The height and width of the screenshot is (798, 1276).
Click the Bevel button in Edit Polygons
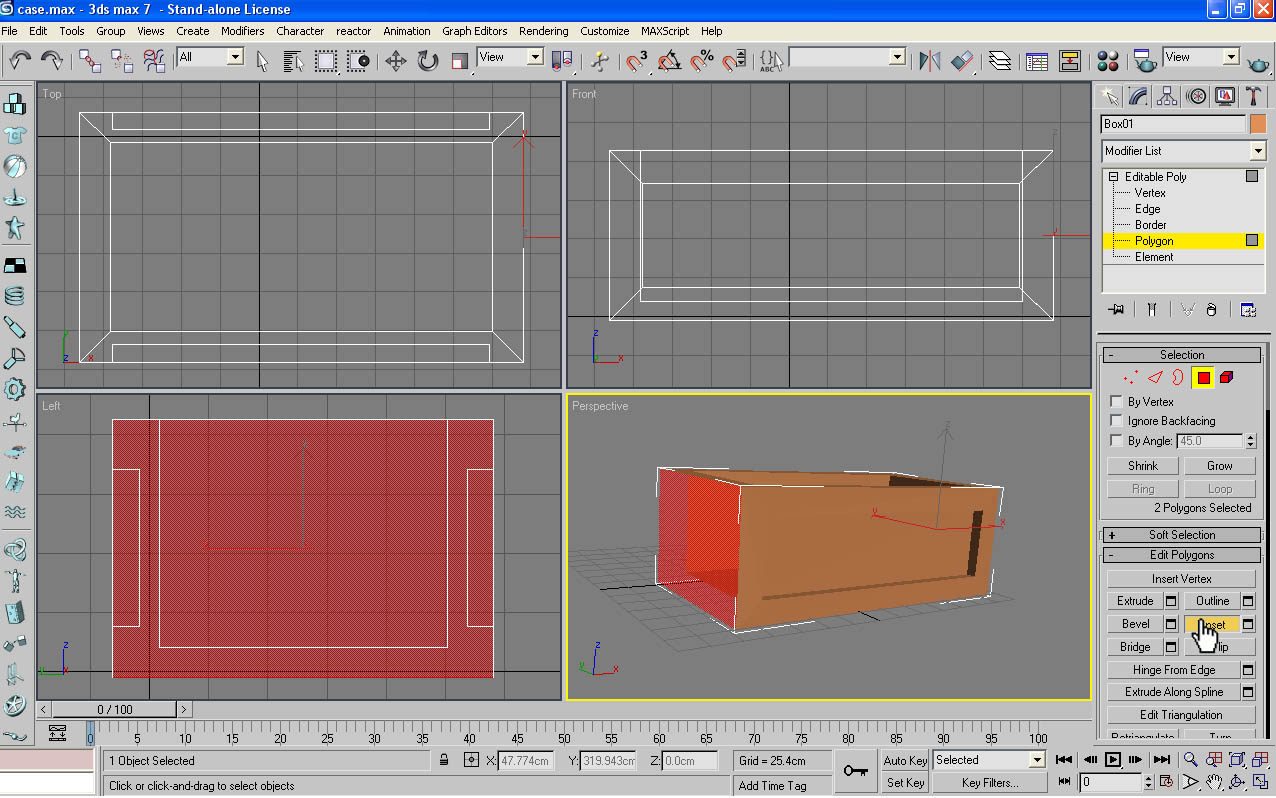1135,623
